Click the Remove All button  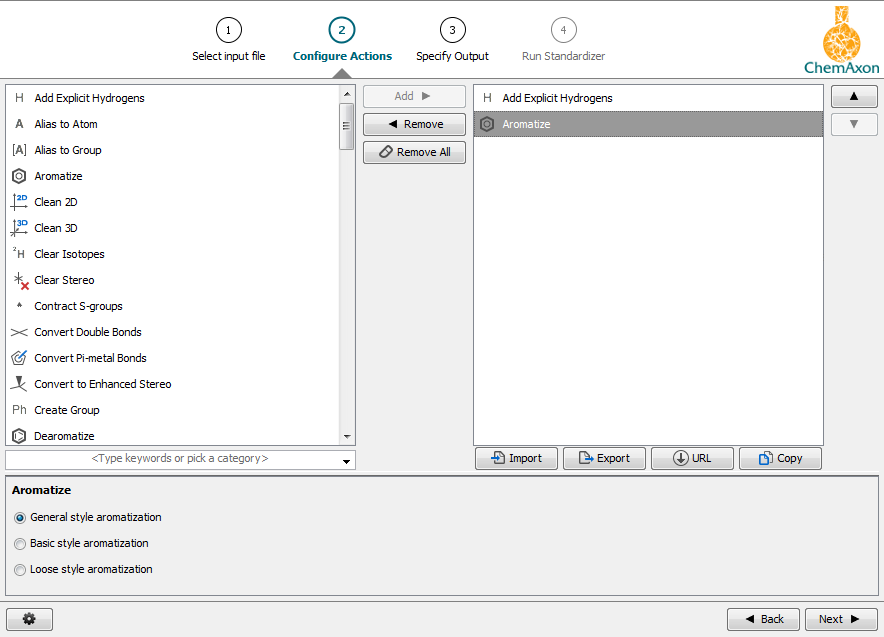pos(414,152)
